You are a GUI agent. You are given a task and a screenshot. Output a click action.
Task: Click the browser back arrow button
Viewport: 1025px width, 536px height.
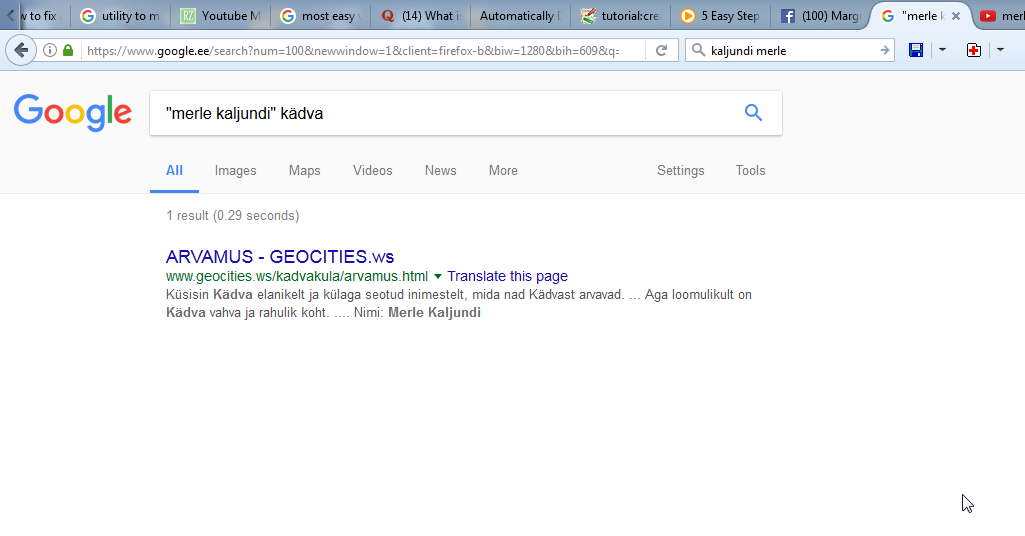[21, 50]
